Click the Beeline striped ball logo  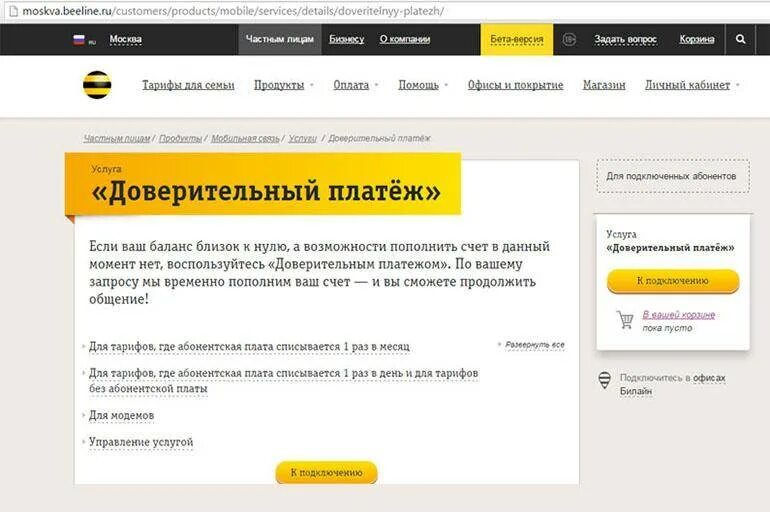coord(97,85)
